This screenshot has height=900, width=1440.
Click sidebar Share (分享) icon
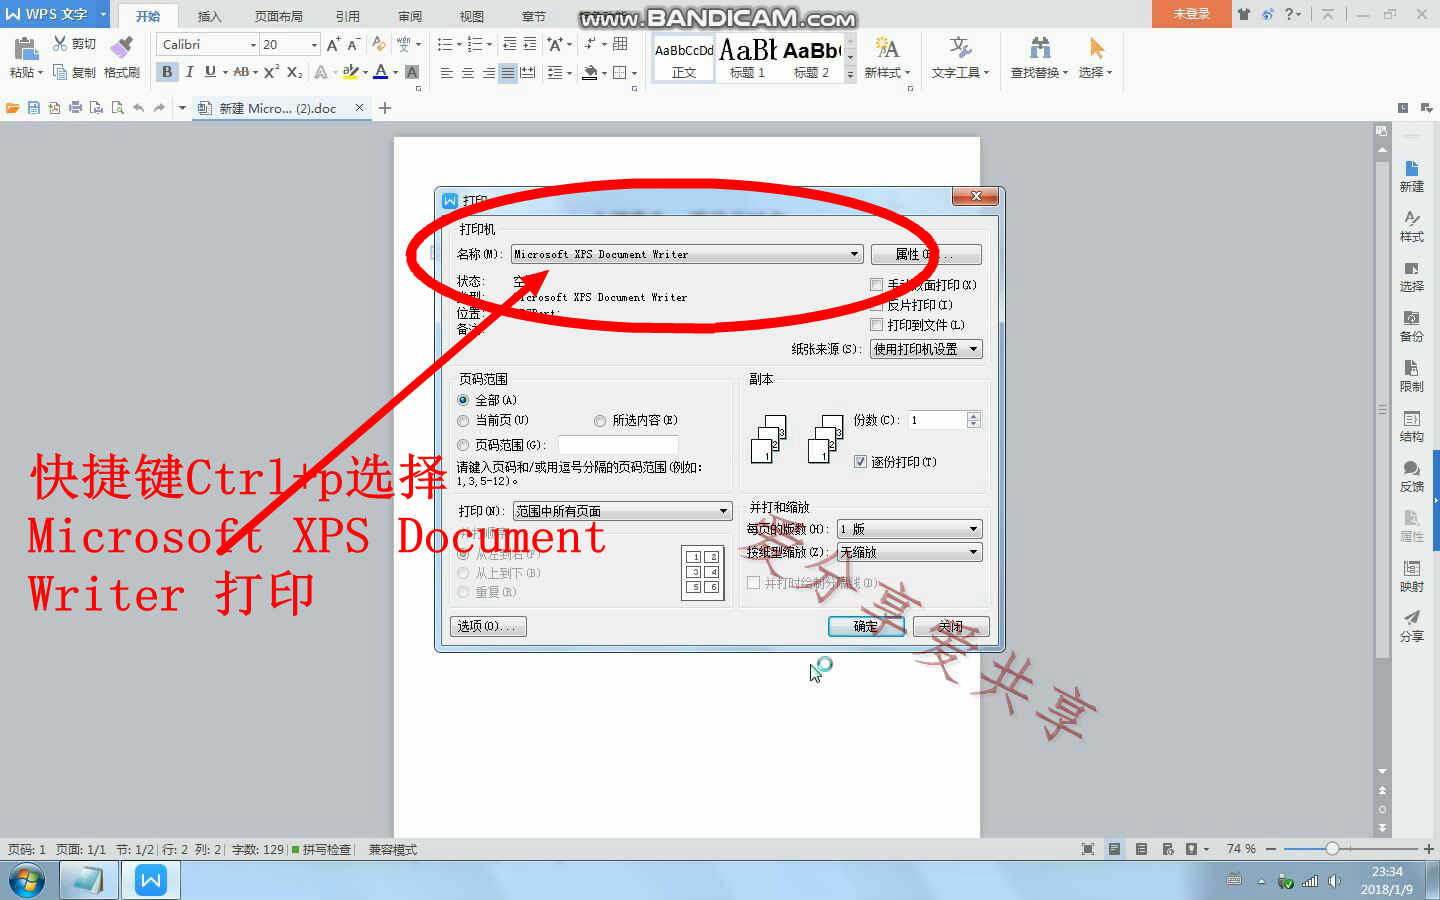pyautogui.click(x=1411, y=626)
